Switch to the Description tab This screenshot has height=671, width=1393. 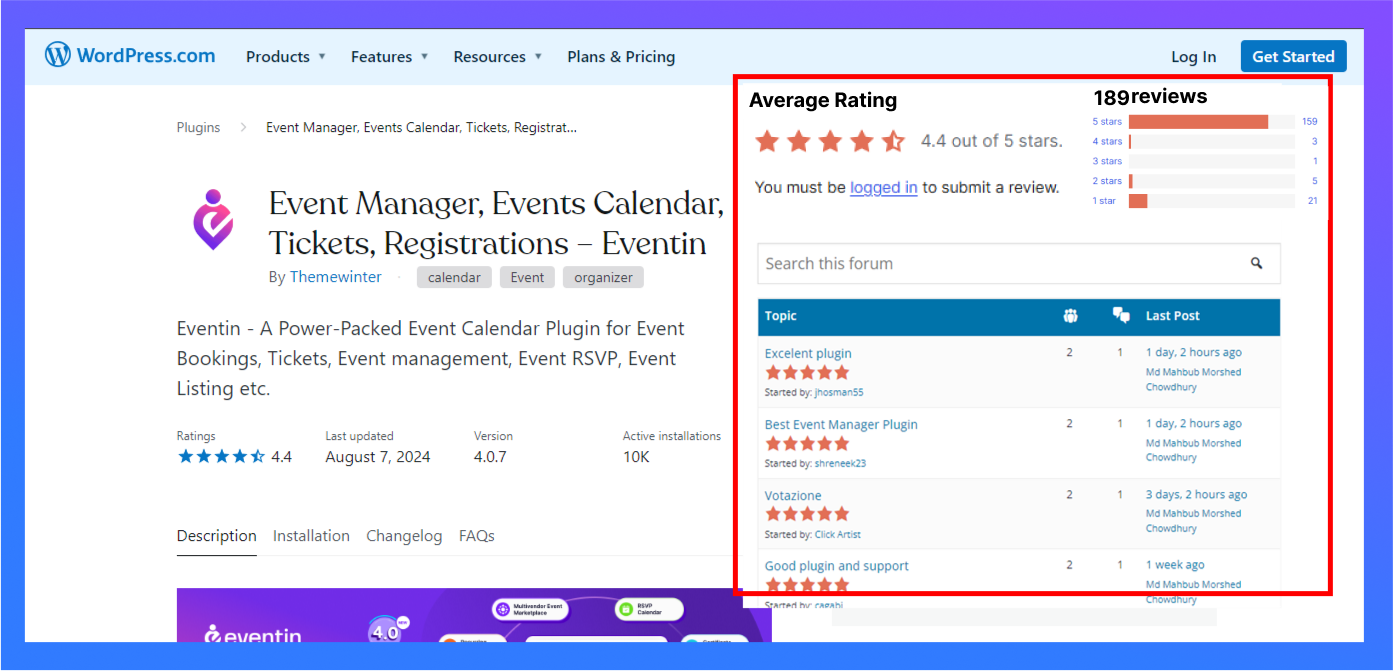coord(217,536)
